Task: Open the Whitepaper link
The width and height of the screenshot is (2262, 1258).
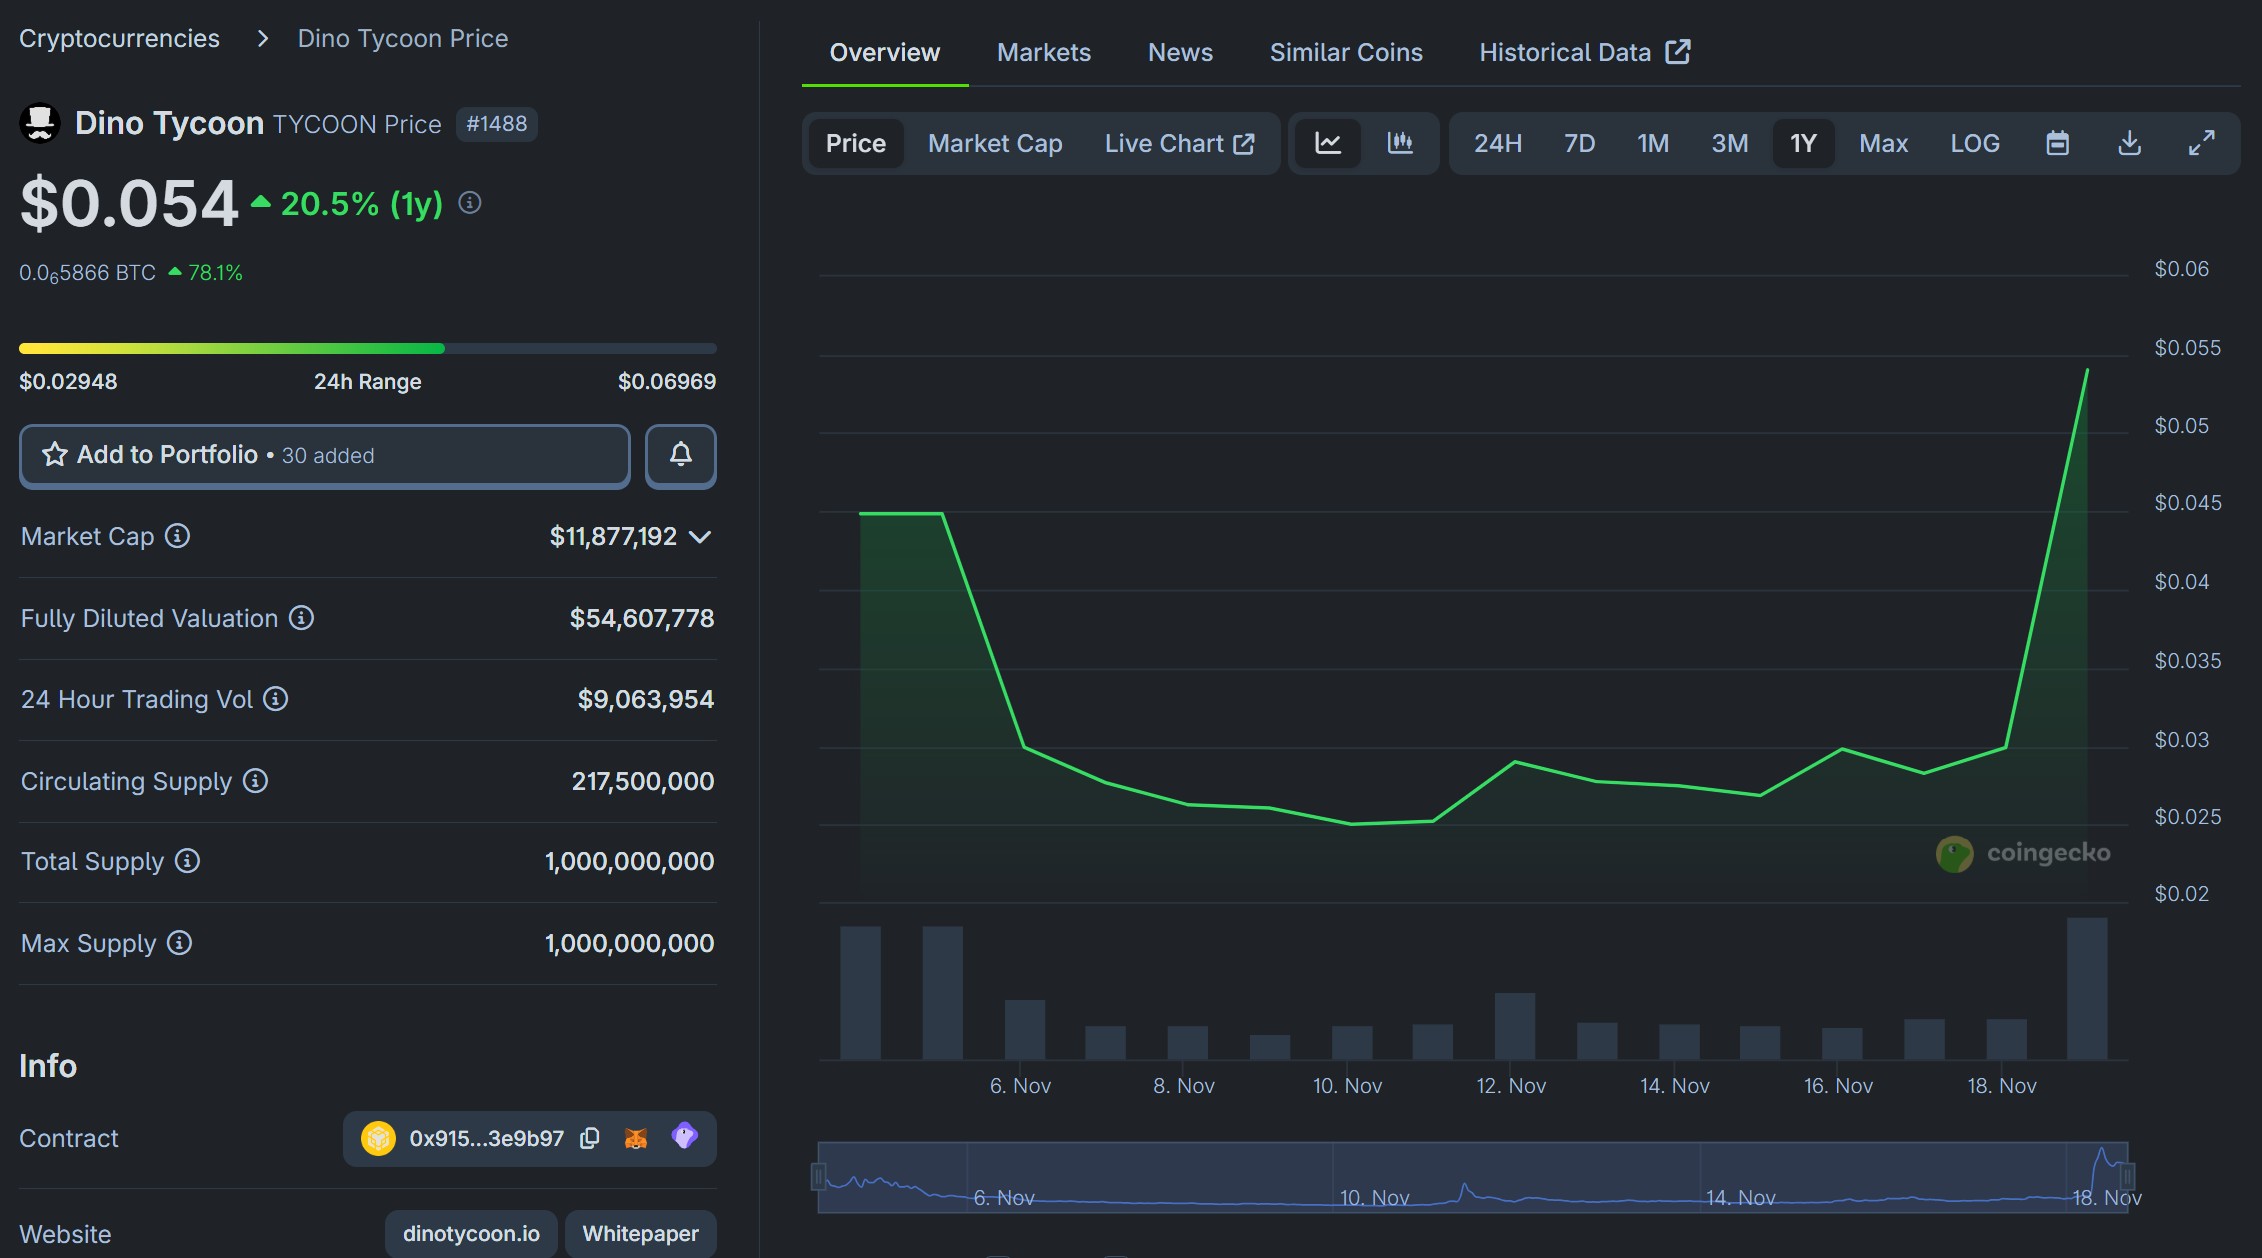Action: tap(640, 1233)
